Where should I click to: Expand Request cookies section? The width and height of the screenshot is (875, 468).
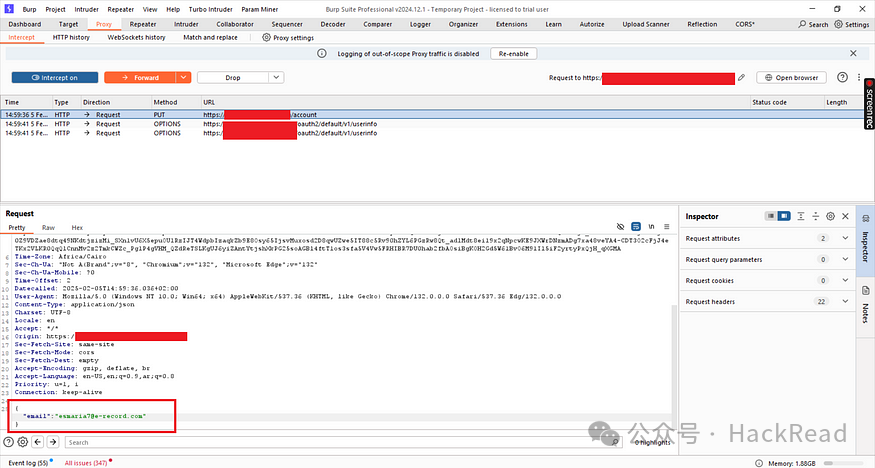click(845, 281)
